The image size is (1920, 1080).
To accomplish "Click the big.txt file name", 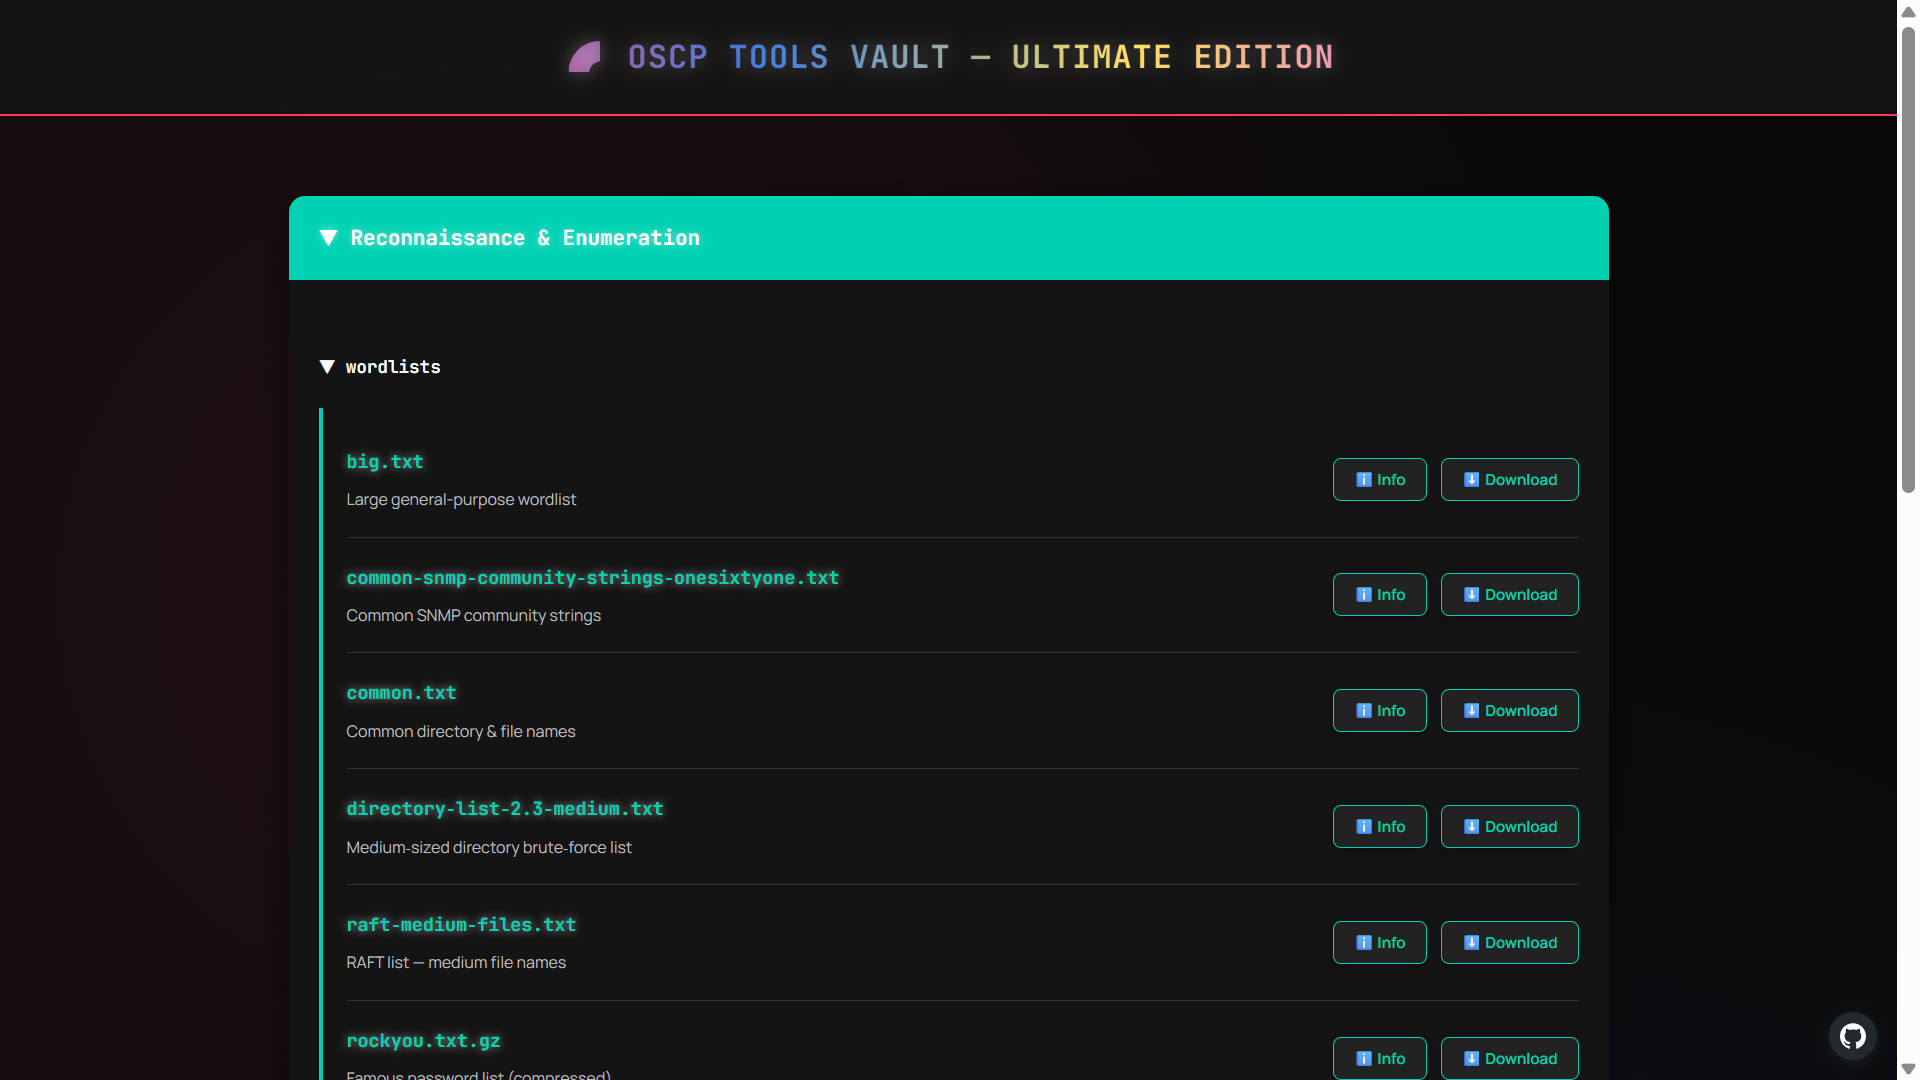I will [385, 462].
